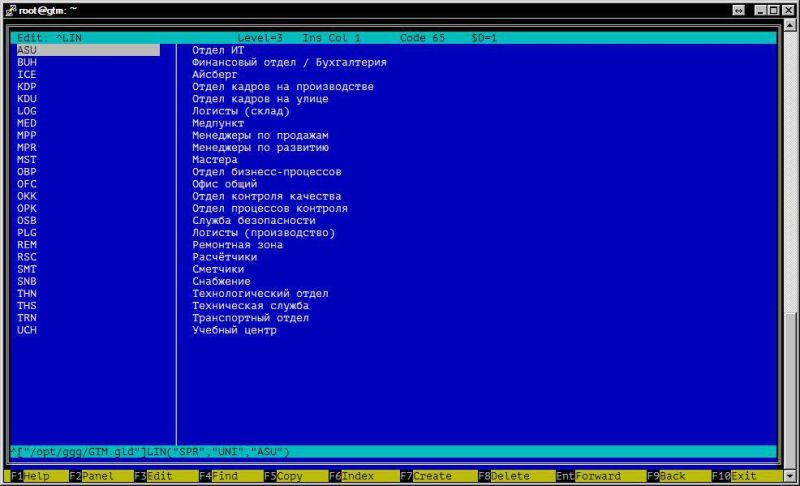Click the 'Айсберг' description
This screenshot has height=486, width=800.
(215, 74)
